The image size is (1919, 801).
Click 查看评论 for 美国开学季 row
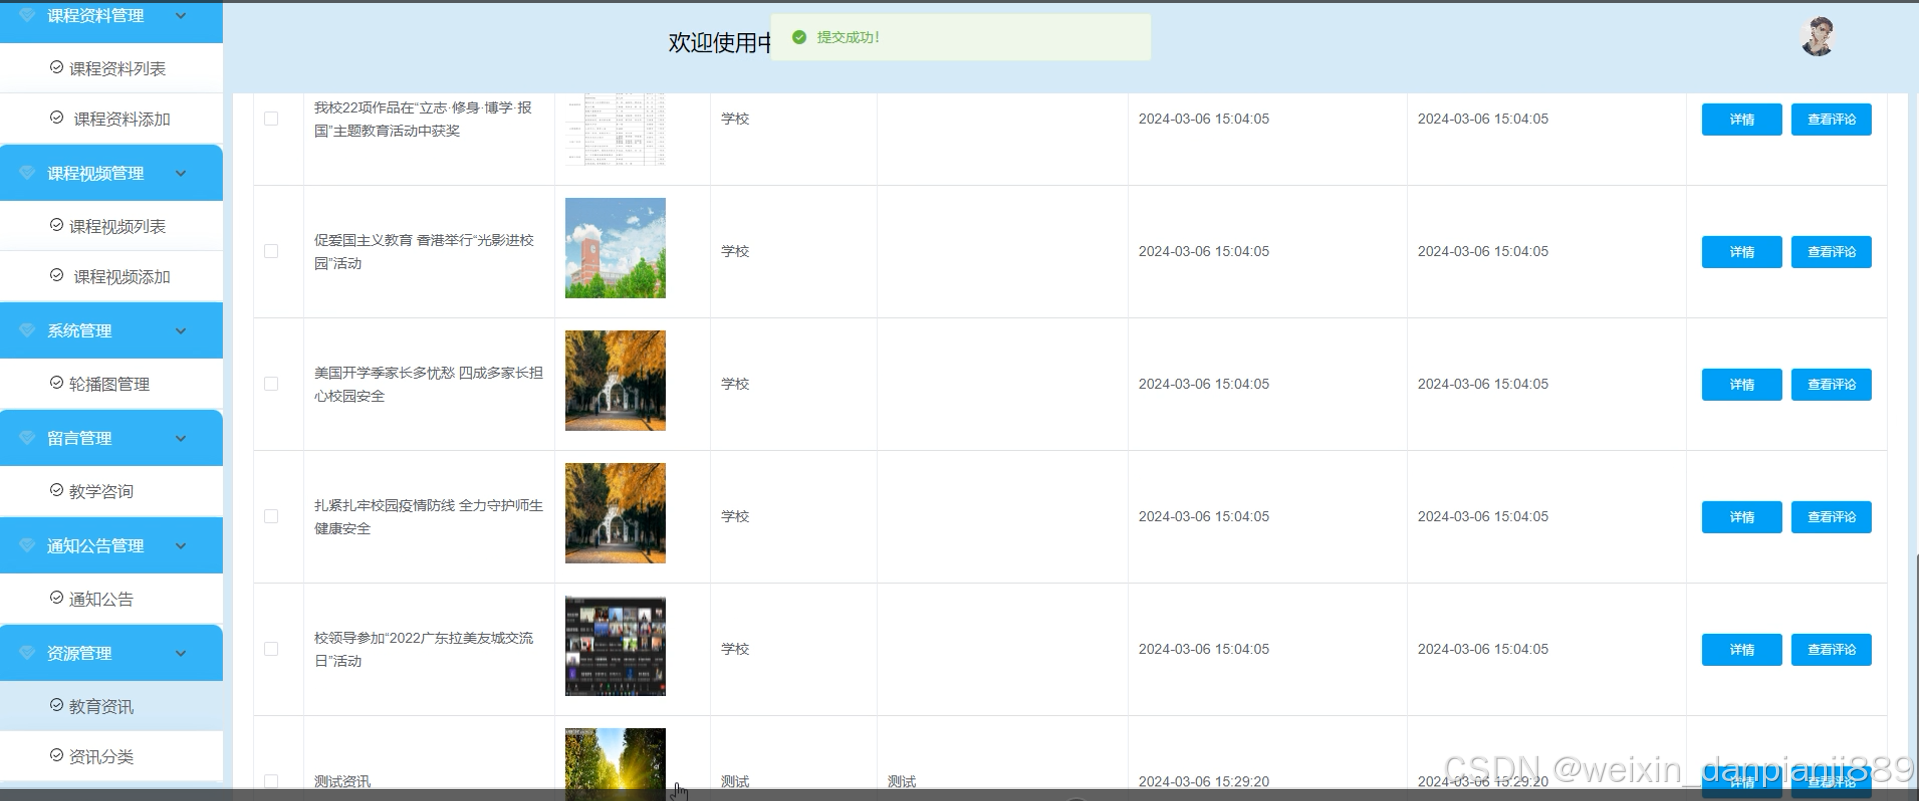[x=1831, y=384]
